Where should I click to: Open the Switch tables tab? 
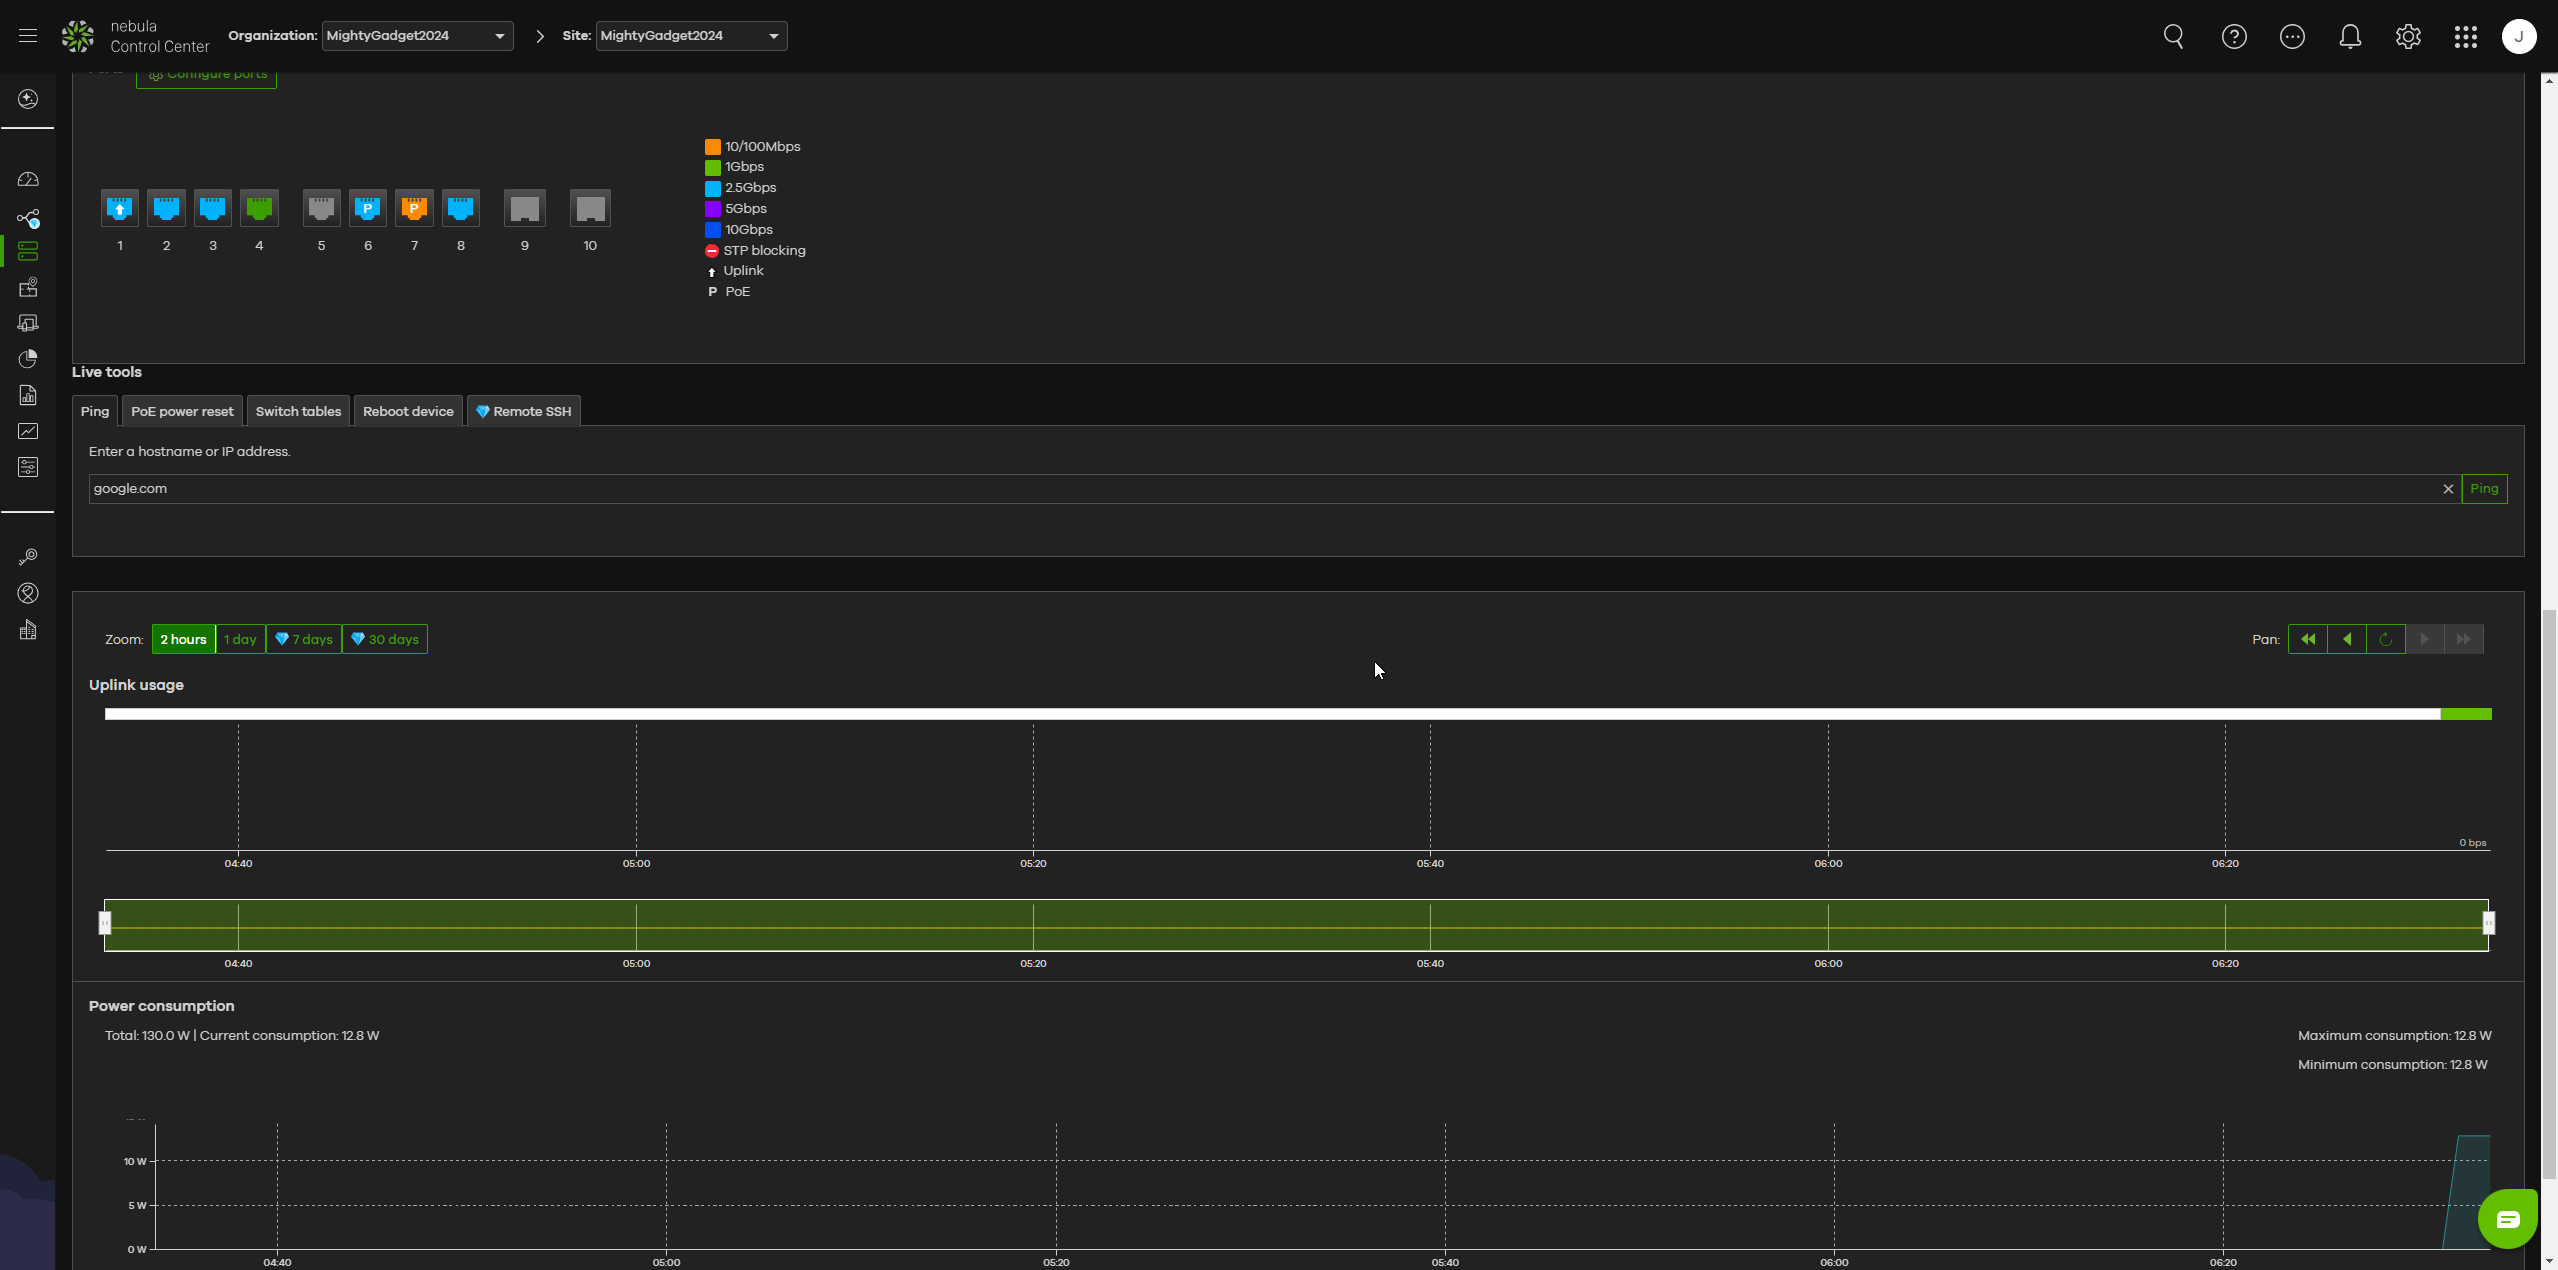[x=298, y=411]
